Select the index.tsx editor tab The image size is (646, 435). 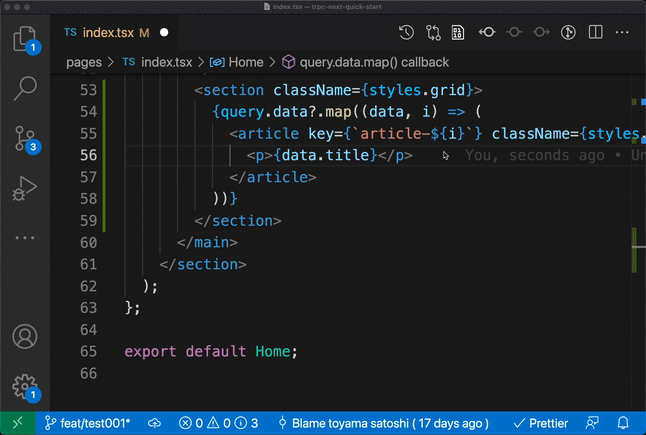pyautogui.click(x=107, y=32)
